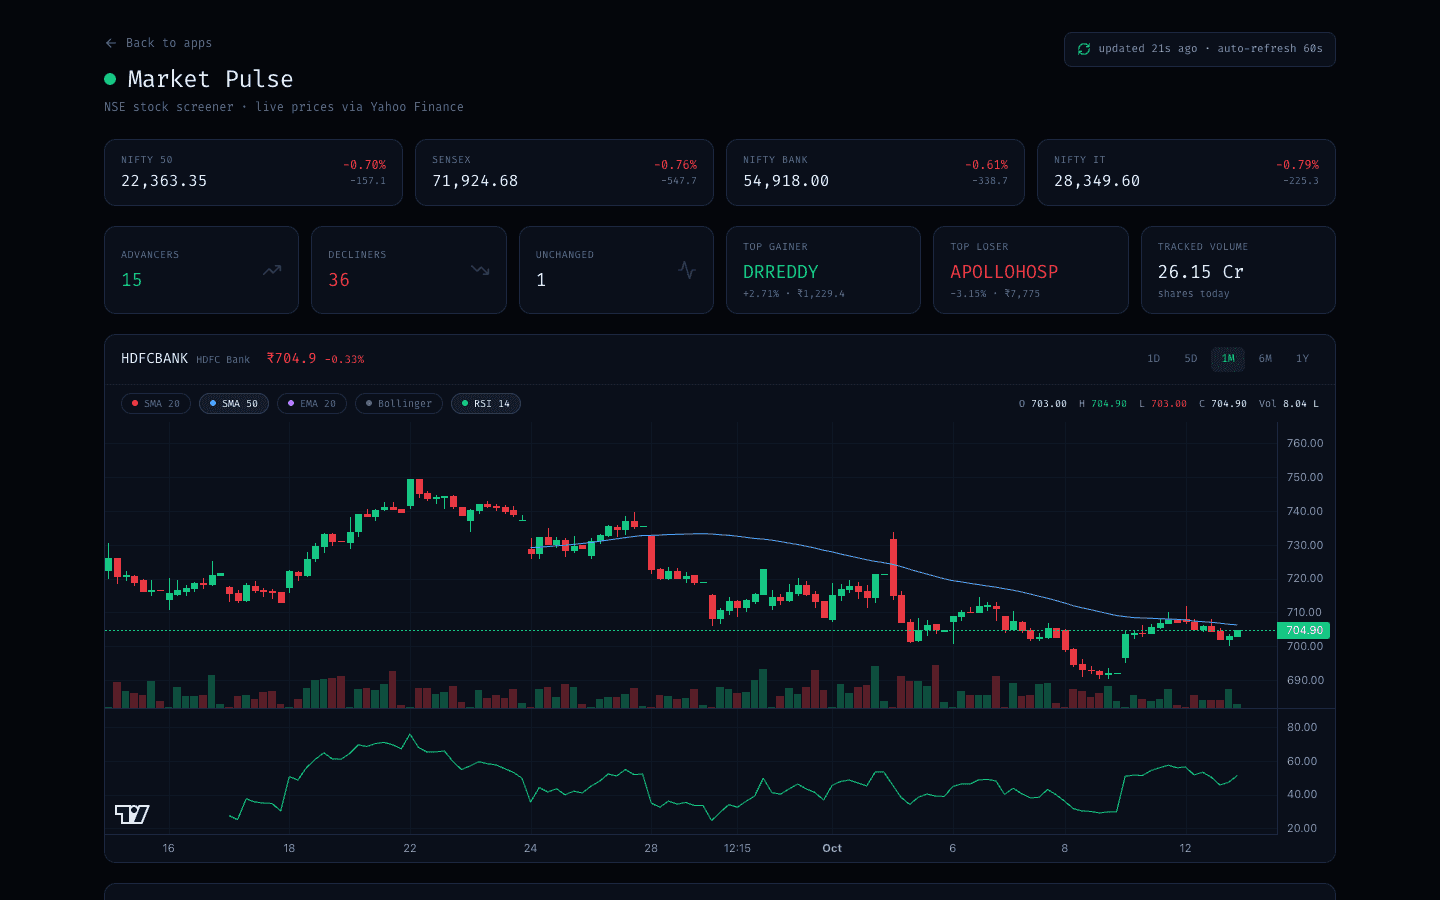Click the Oct marker on time axis
Viewport: 1440px width, 900px height.
pyautogui.click(x=832, y=848)
